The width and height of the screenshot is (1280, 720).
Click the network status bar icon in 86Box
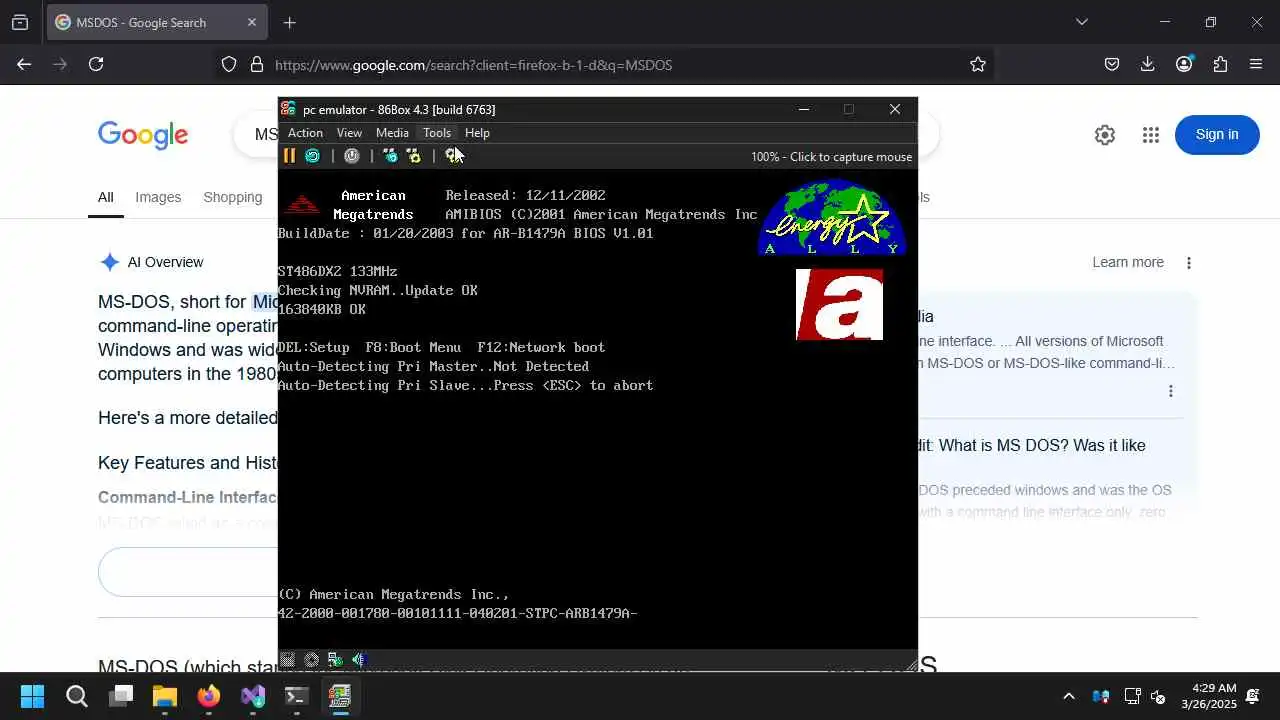point(335,660)
